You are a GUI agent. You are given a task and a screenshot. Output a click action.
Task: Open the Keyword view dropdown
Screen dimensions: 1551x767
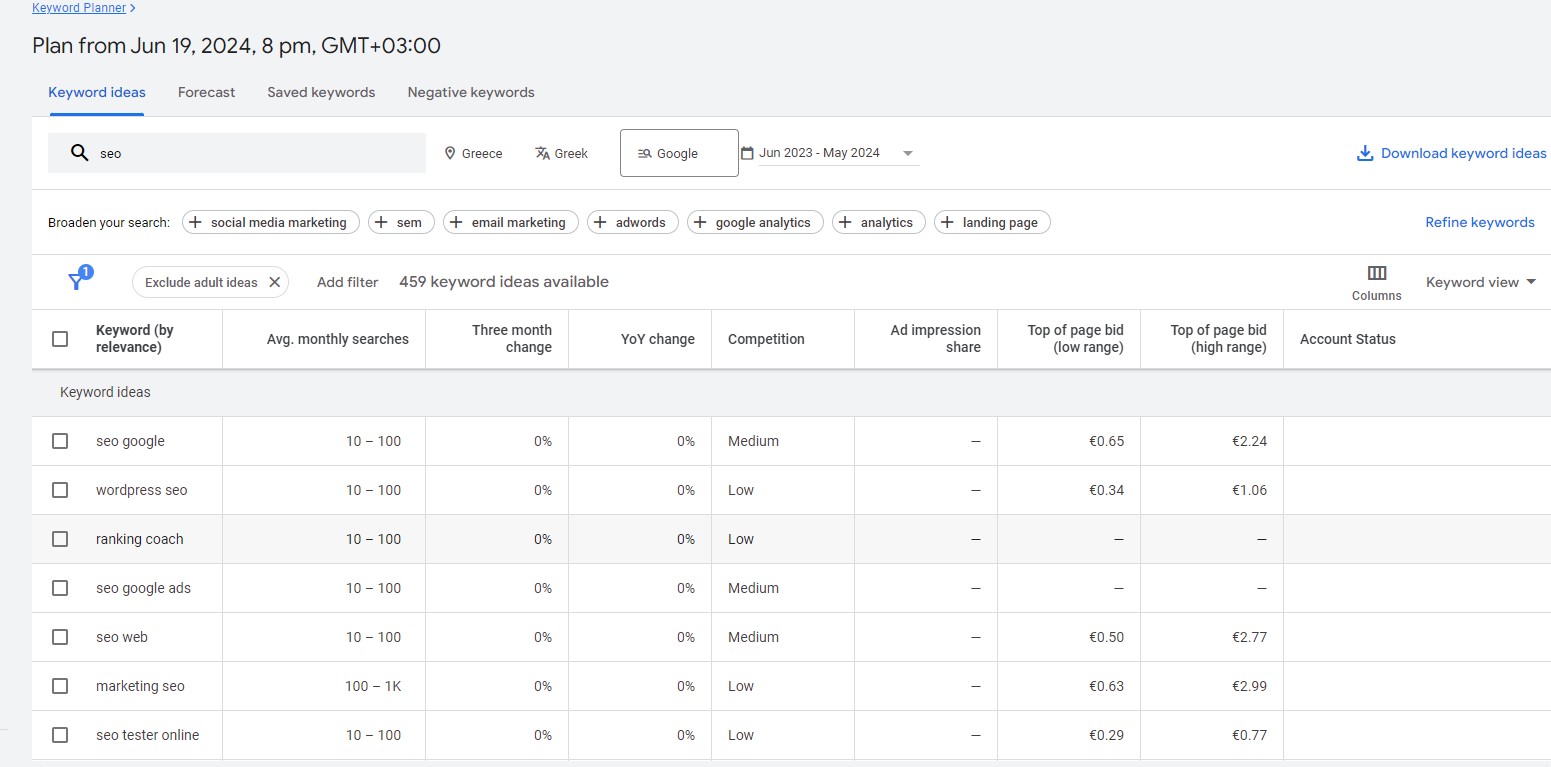1480,282
